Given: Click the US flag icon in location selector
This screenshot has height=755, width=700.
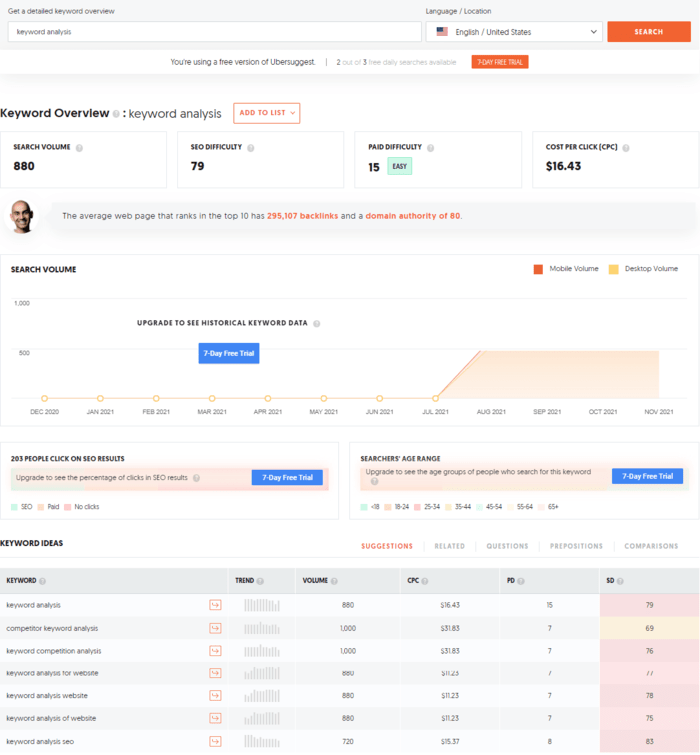Looking at the screenshot, I should coord(442,31).
